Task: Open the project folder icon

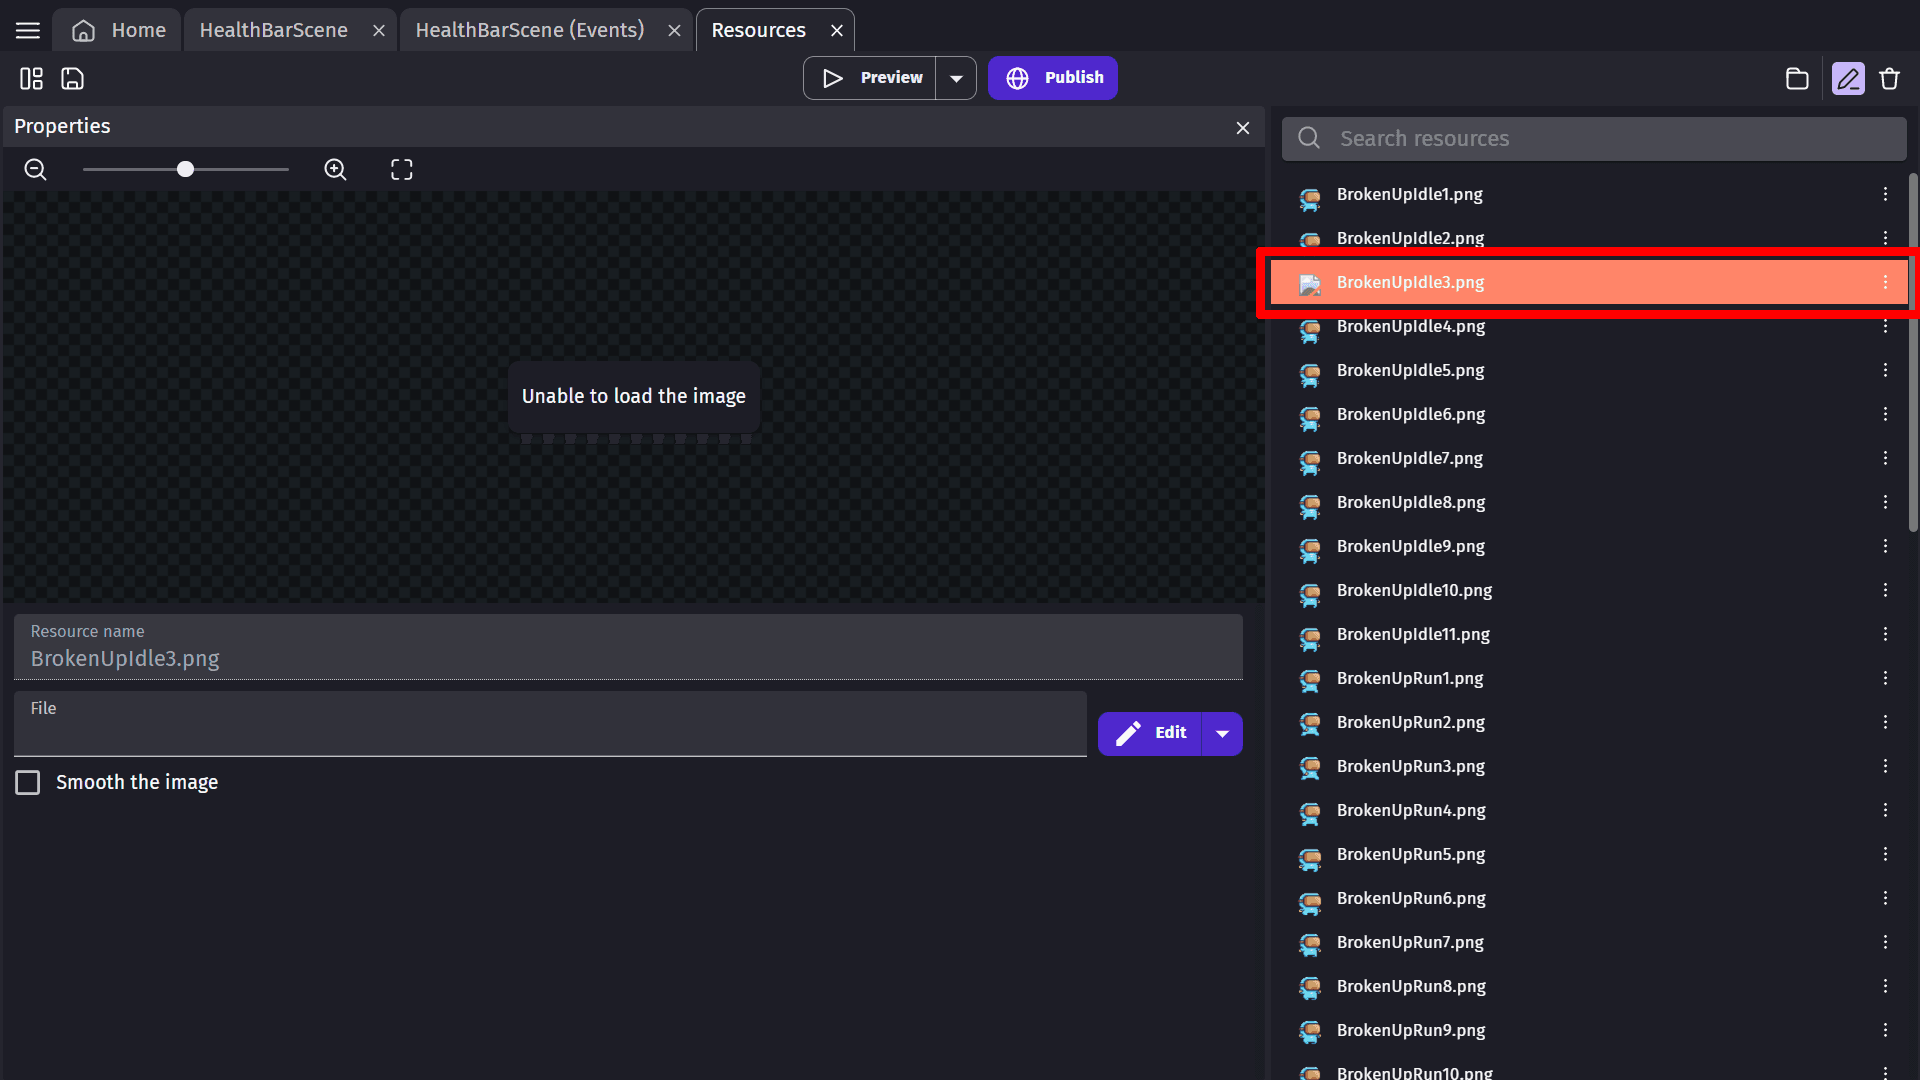Action: [1797, 78]
